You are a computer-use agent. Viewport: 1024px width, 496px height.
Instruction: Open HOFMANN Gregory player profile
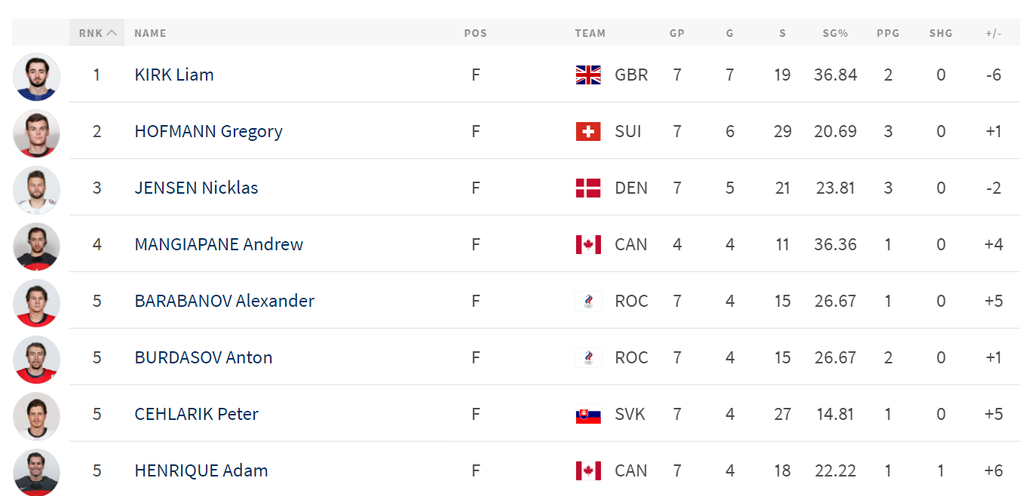click(x=208, y=131)
